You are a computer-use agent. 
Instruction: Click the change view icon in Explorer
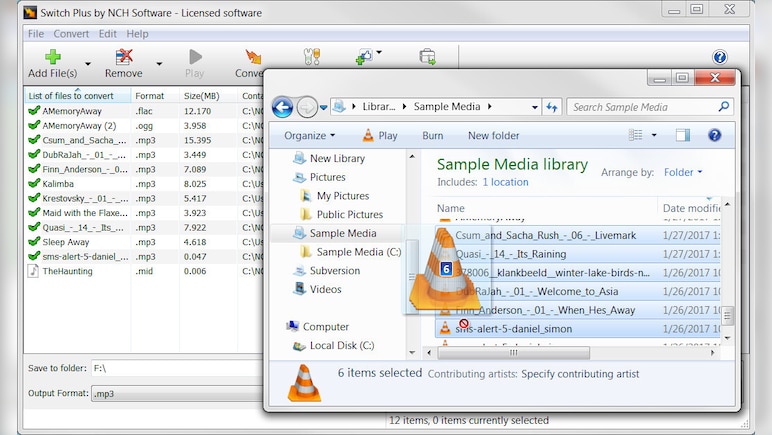[x=636, y=135]
